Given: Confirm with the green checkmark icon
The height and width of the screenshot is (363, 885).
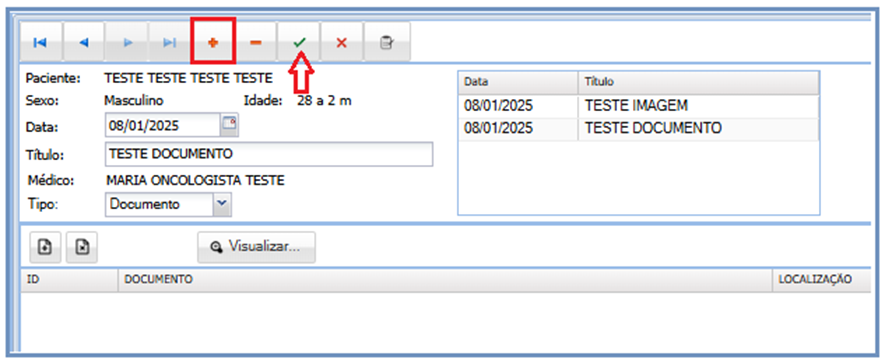Looking at the screenshot, I should point(299,42).
